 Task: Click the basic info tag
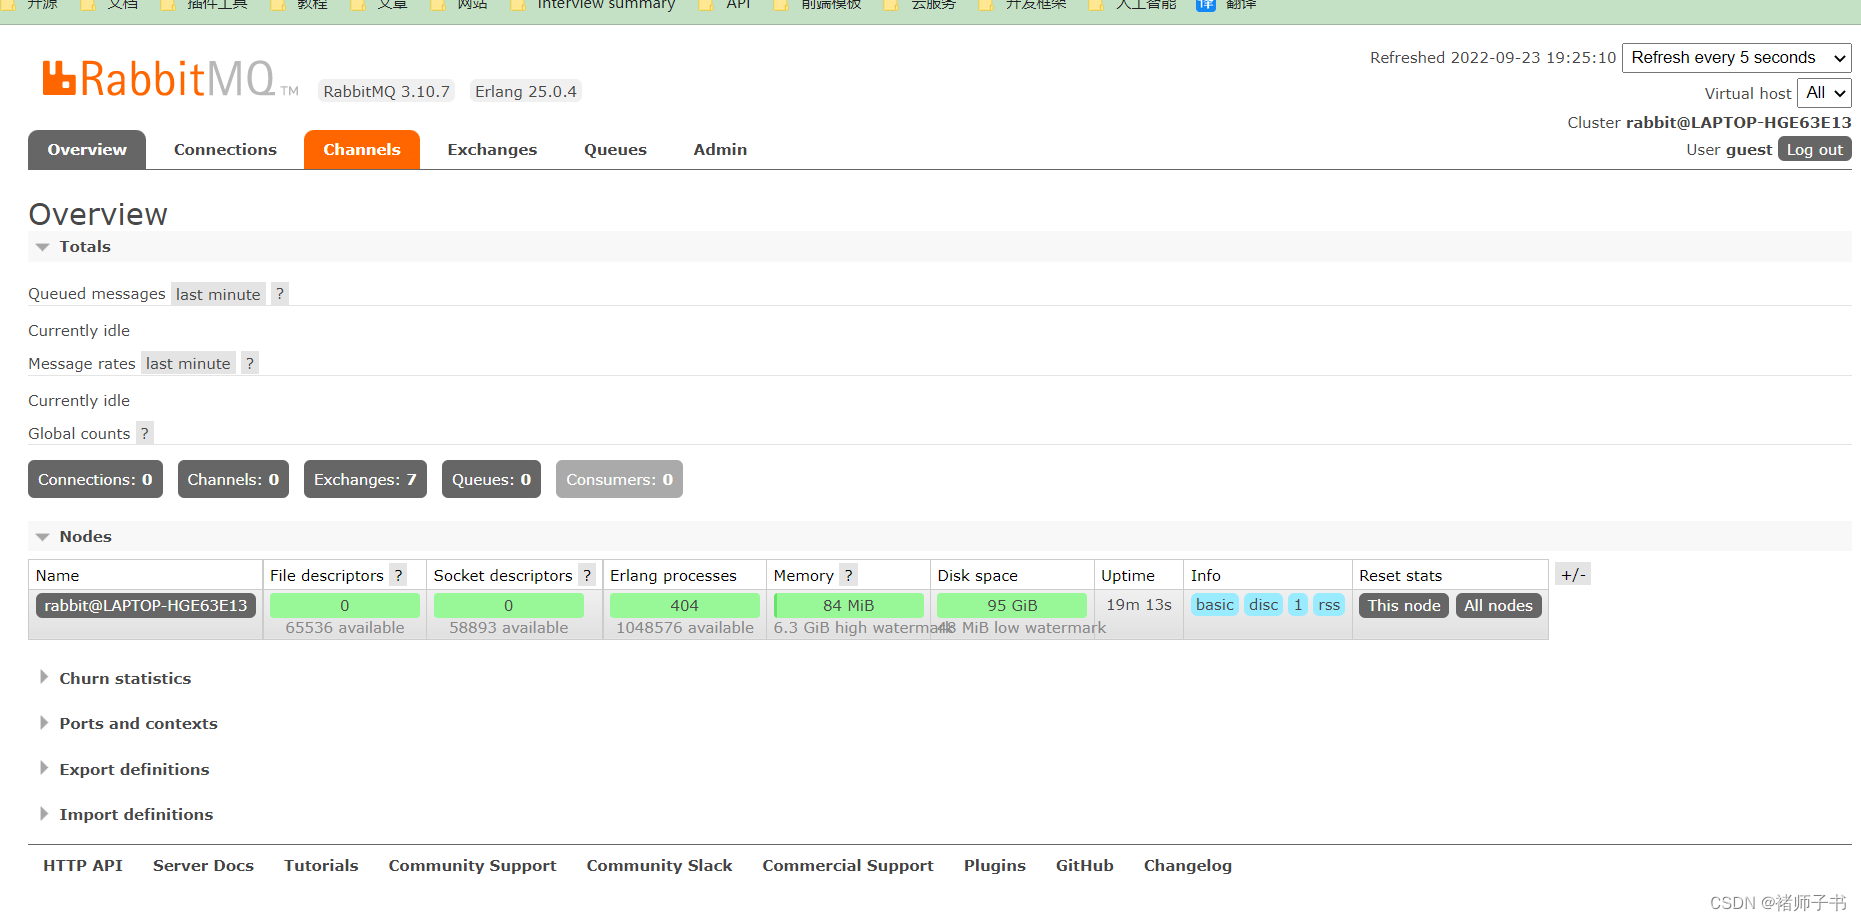pos(1215,605)
